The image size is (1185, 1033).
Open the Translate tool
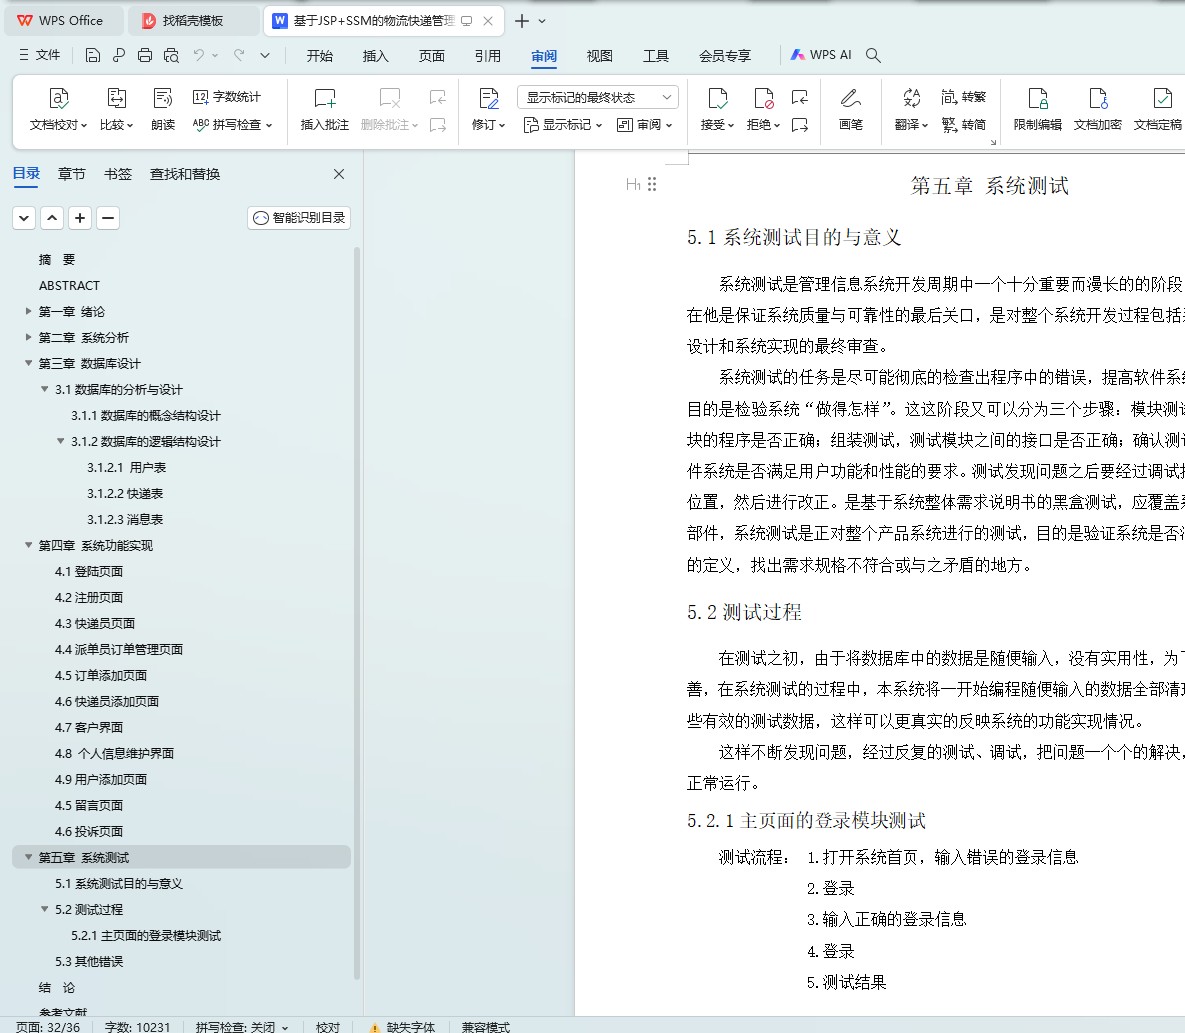(x=911, y=110)
